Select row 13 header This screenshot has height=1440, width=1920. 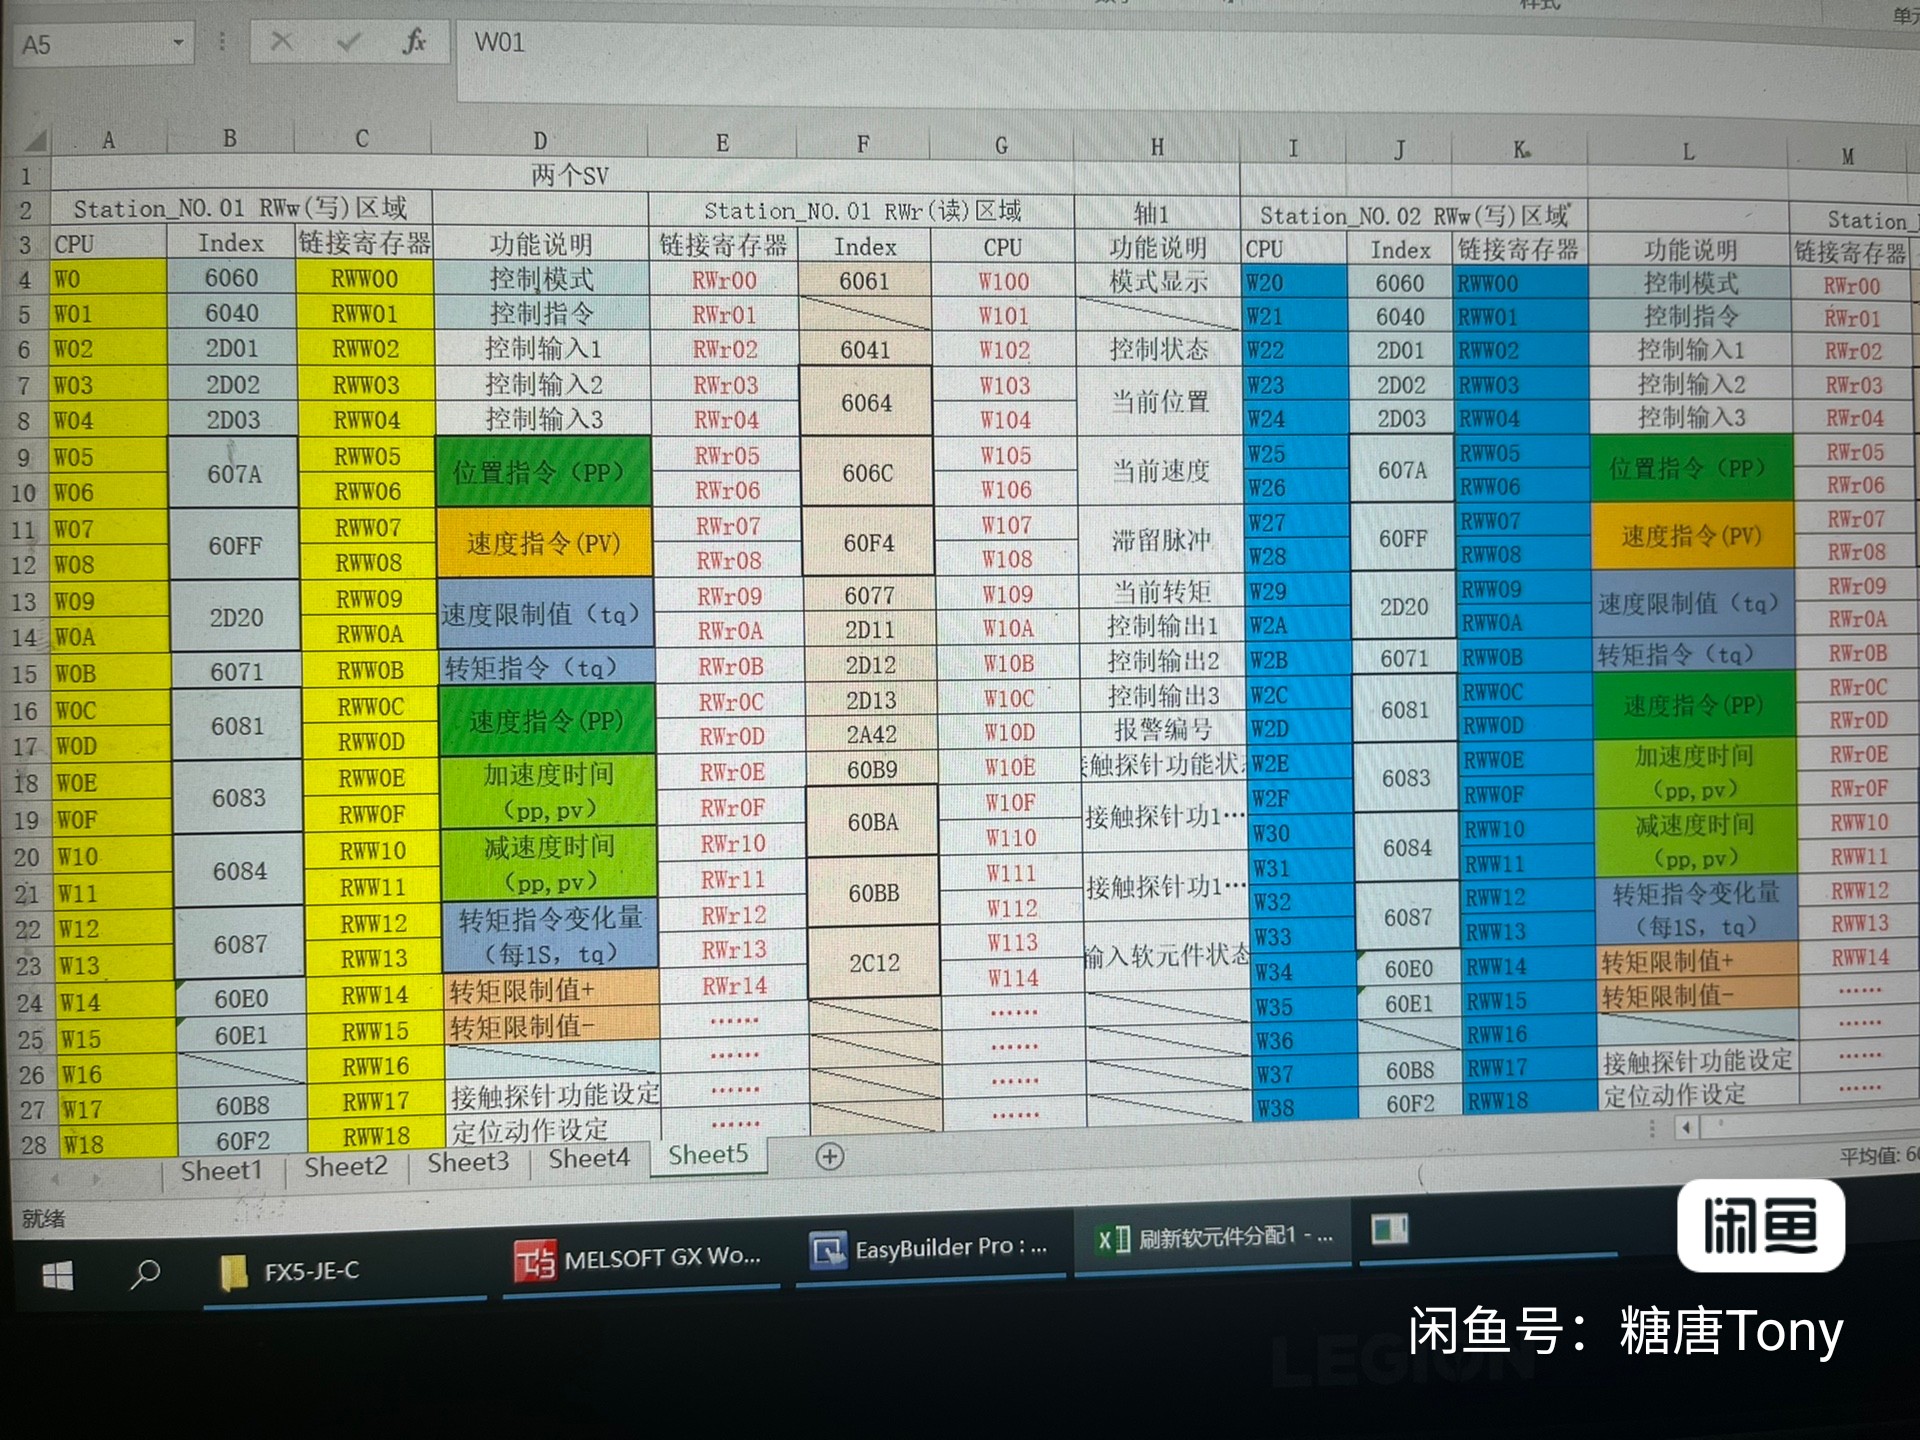click(24, 602)
